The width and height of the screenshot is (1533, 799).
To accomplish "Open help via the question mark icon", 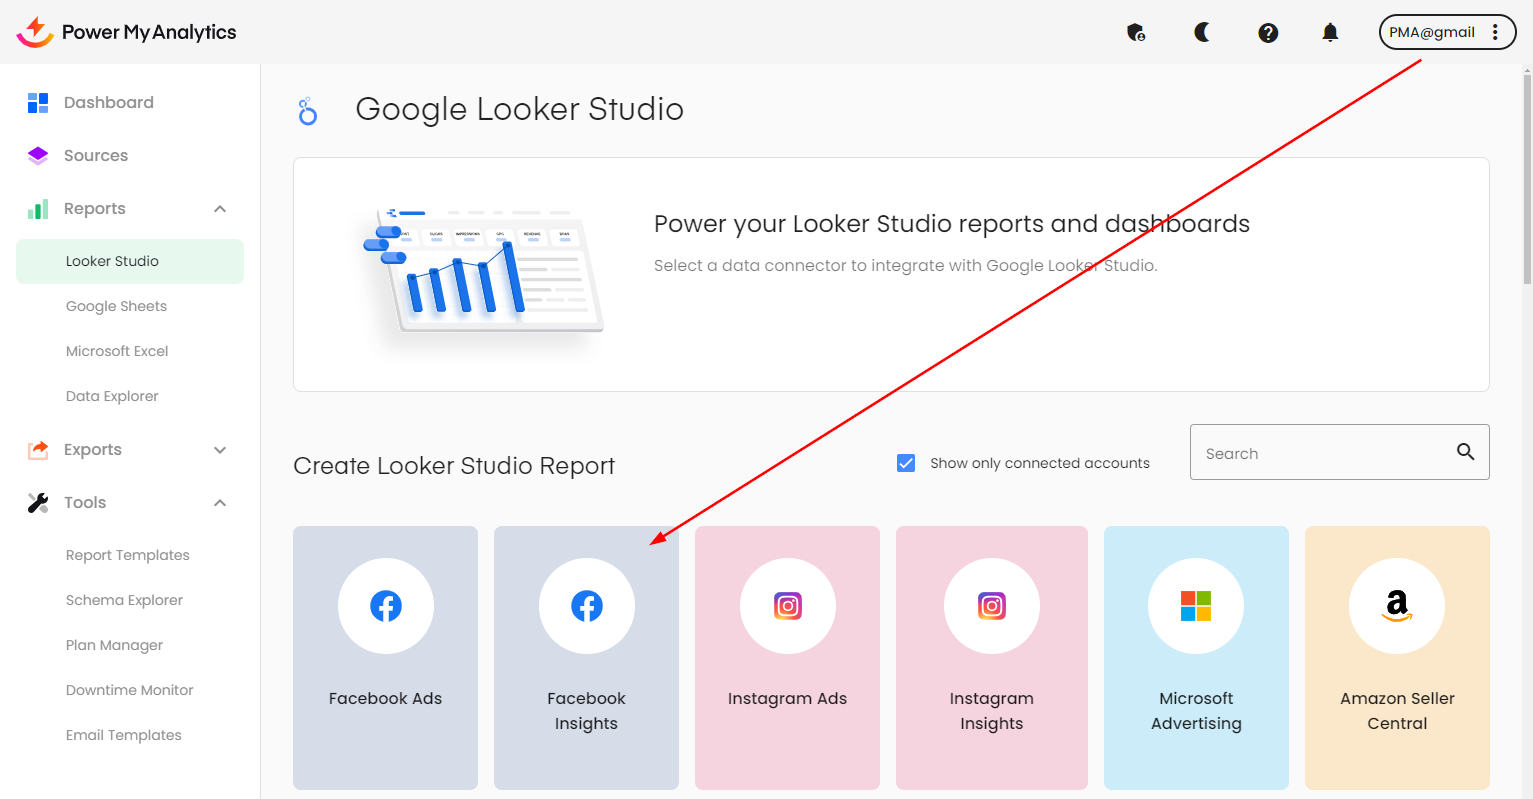I will coord(1268,33).
